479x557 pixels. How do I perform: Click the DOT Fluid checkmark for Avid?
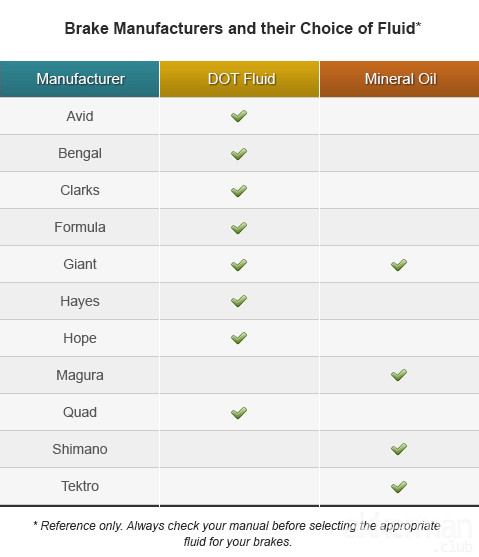pyautogui.click(x=239, y=116)
